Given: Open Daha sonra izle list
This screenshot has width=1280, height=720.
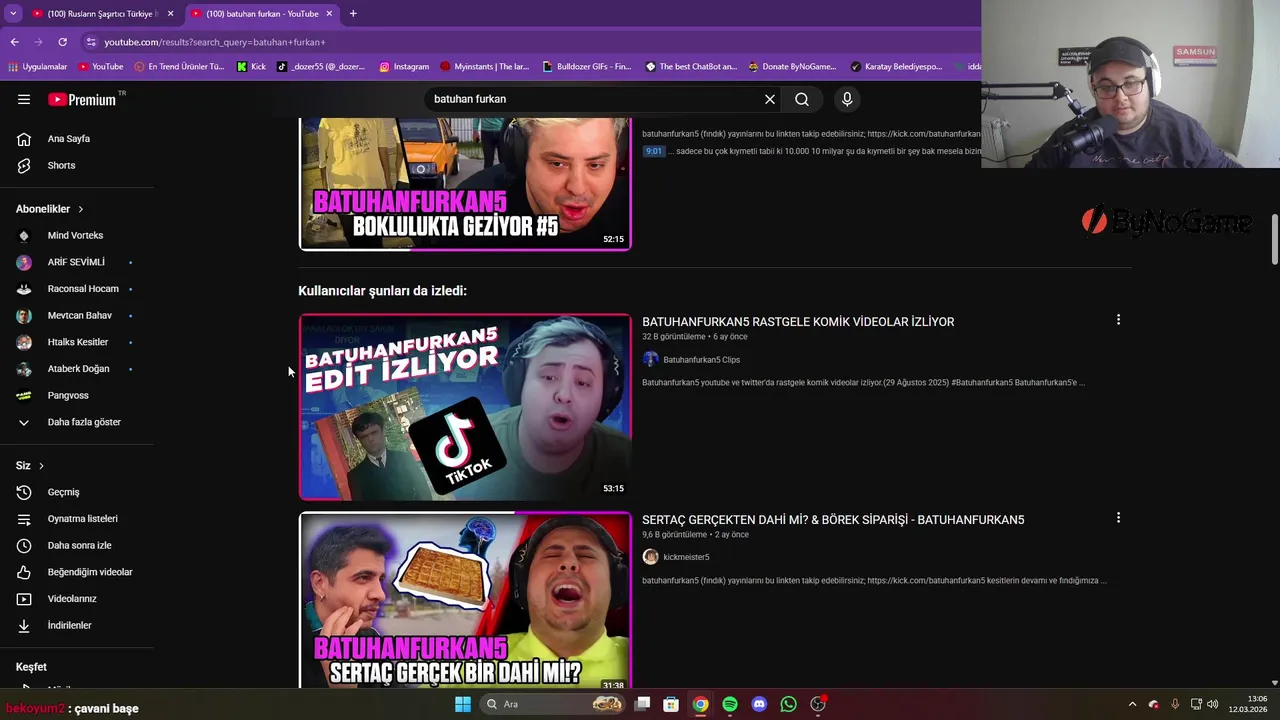Looking at the screenshot, I should (x=77, y=545).
